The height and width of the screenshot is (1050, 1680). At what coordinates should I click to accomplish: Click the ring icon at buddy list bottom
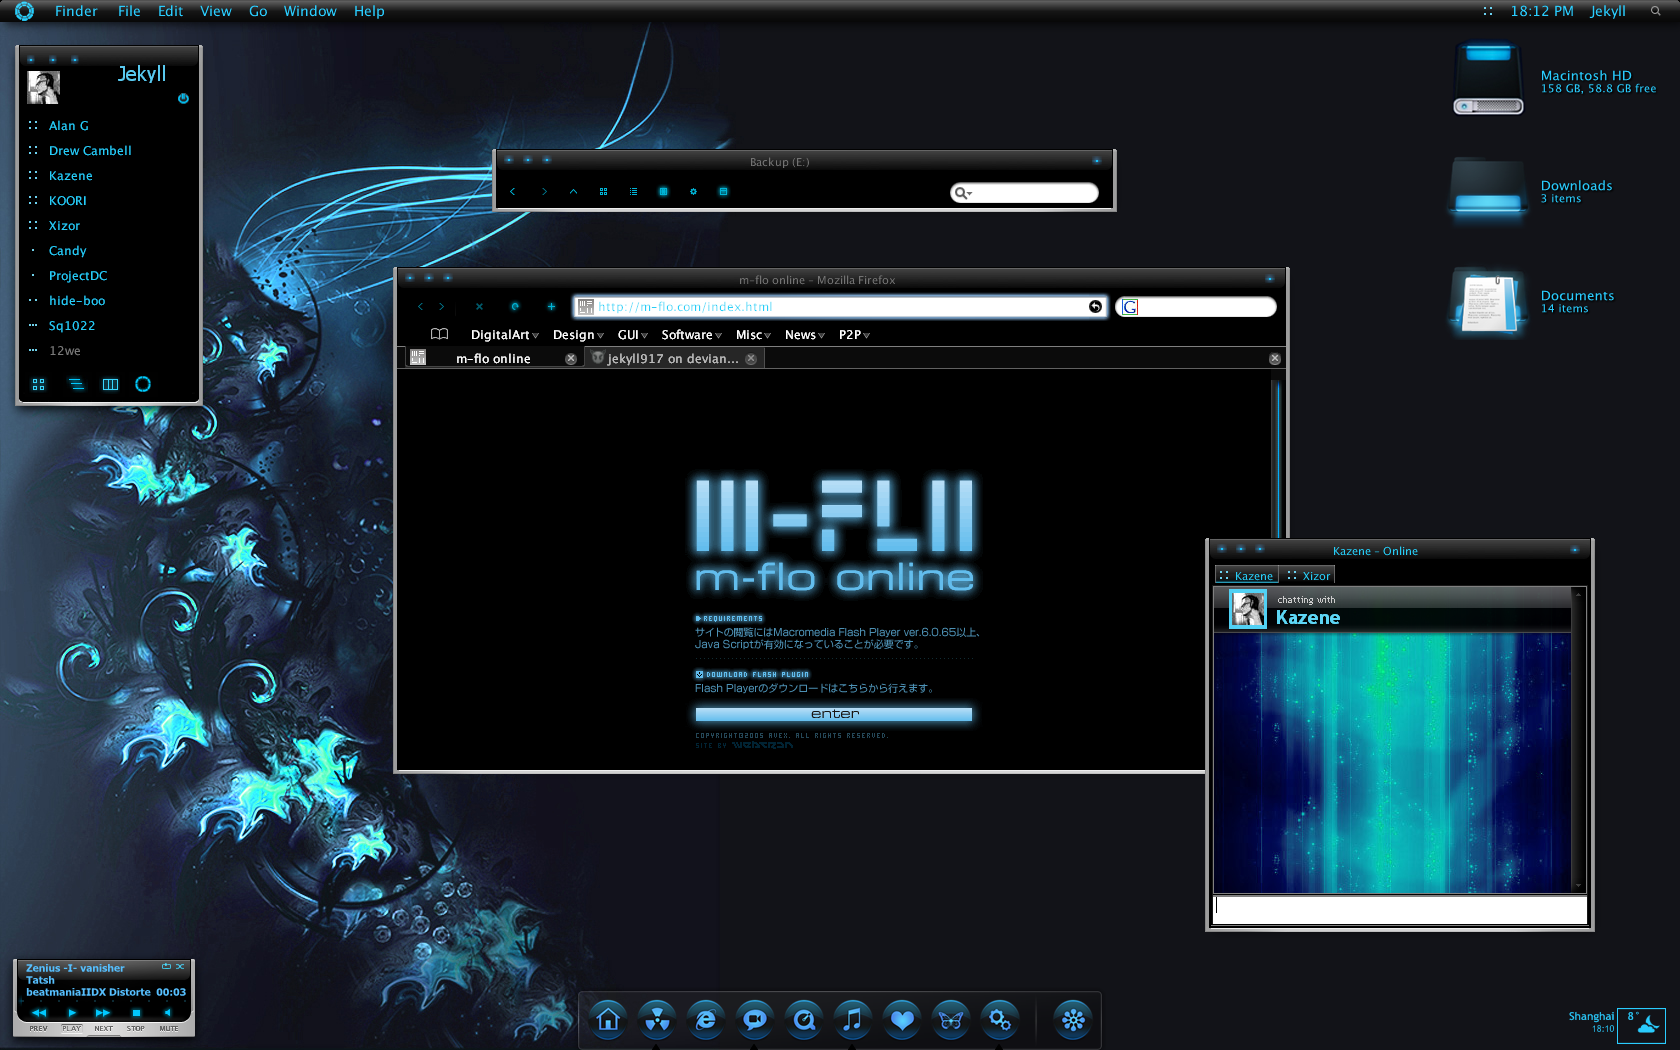(143, 384)
